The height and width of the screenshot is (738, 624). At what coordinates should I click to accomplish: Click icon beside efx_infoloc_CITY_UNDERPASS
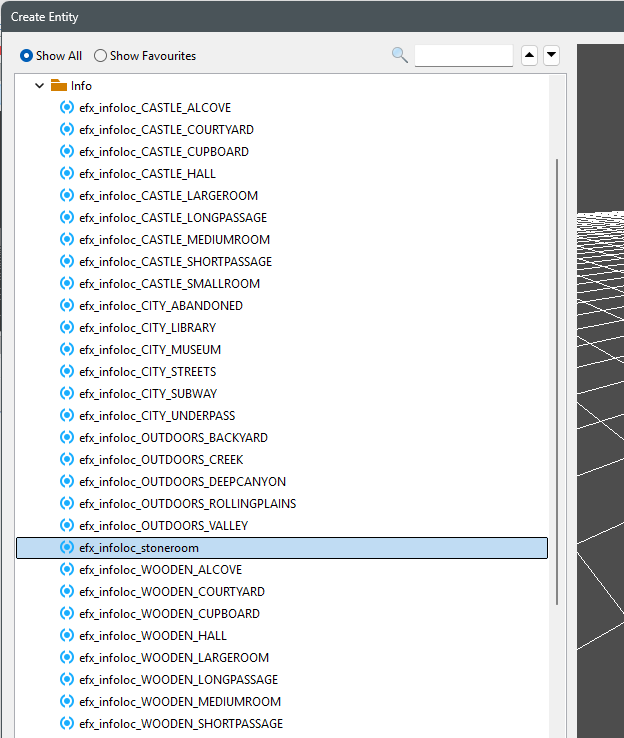pos(67,415)
